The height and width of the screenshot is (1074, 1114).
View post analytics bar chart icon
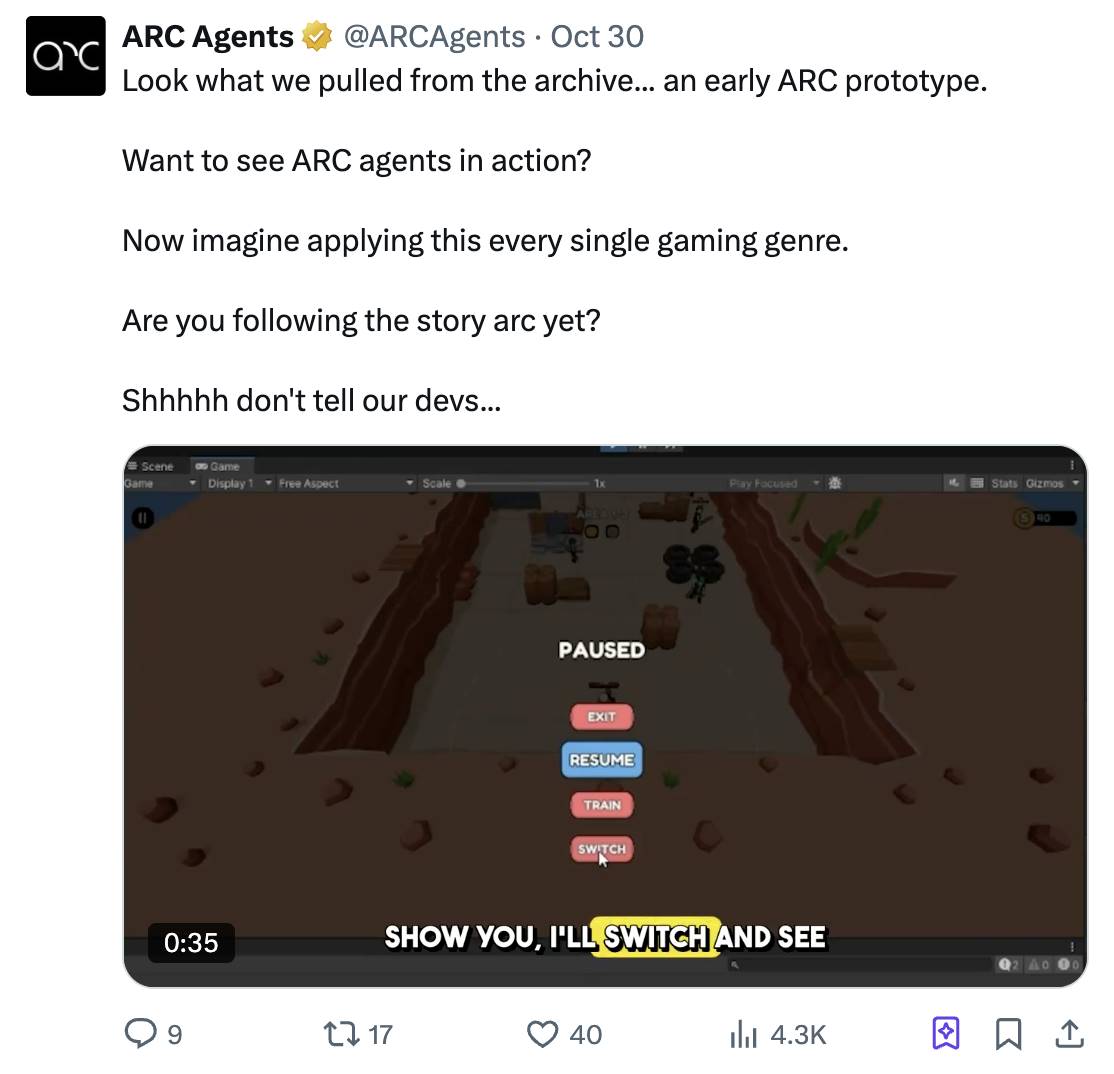click(743, 1034)
